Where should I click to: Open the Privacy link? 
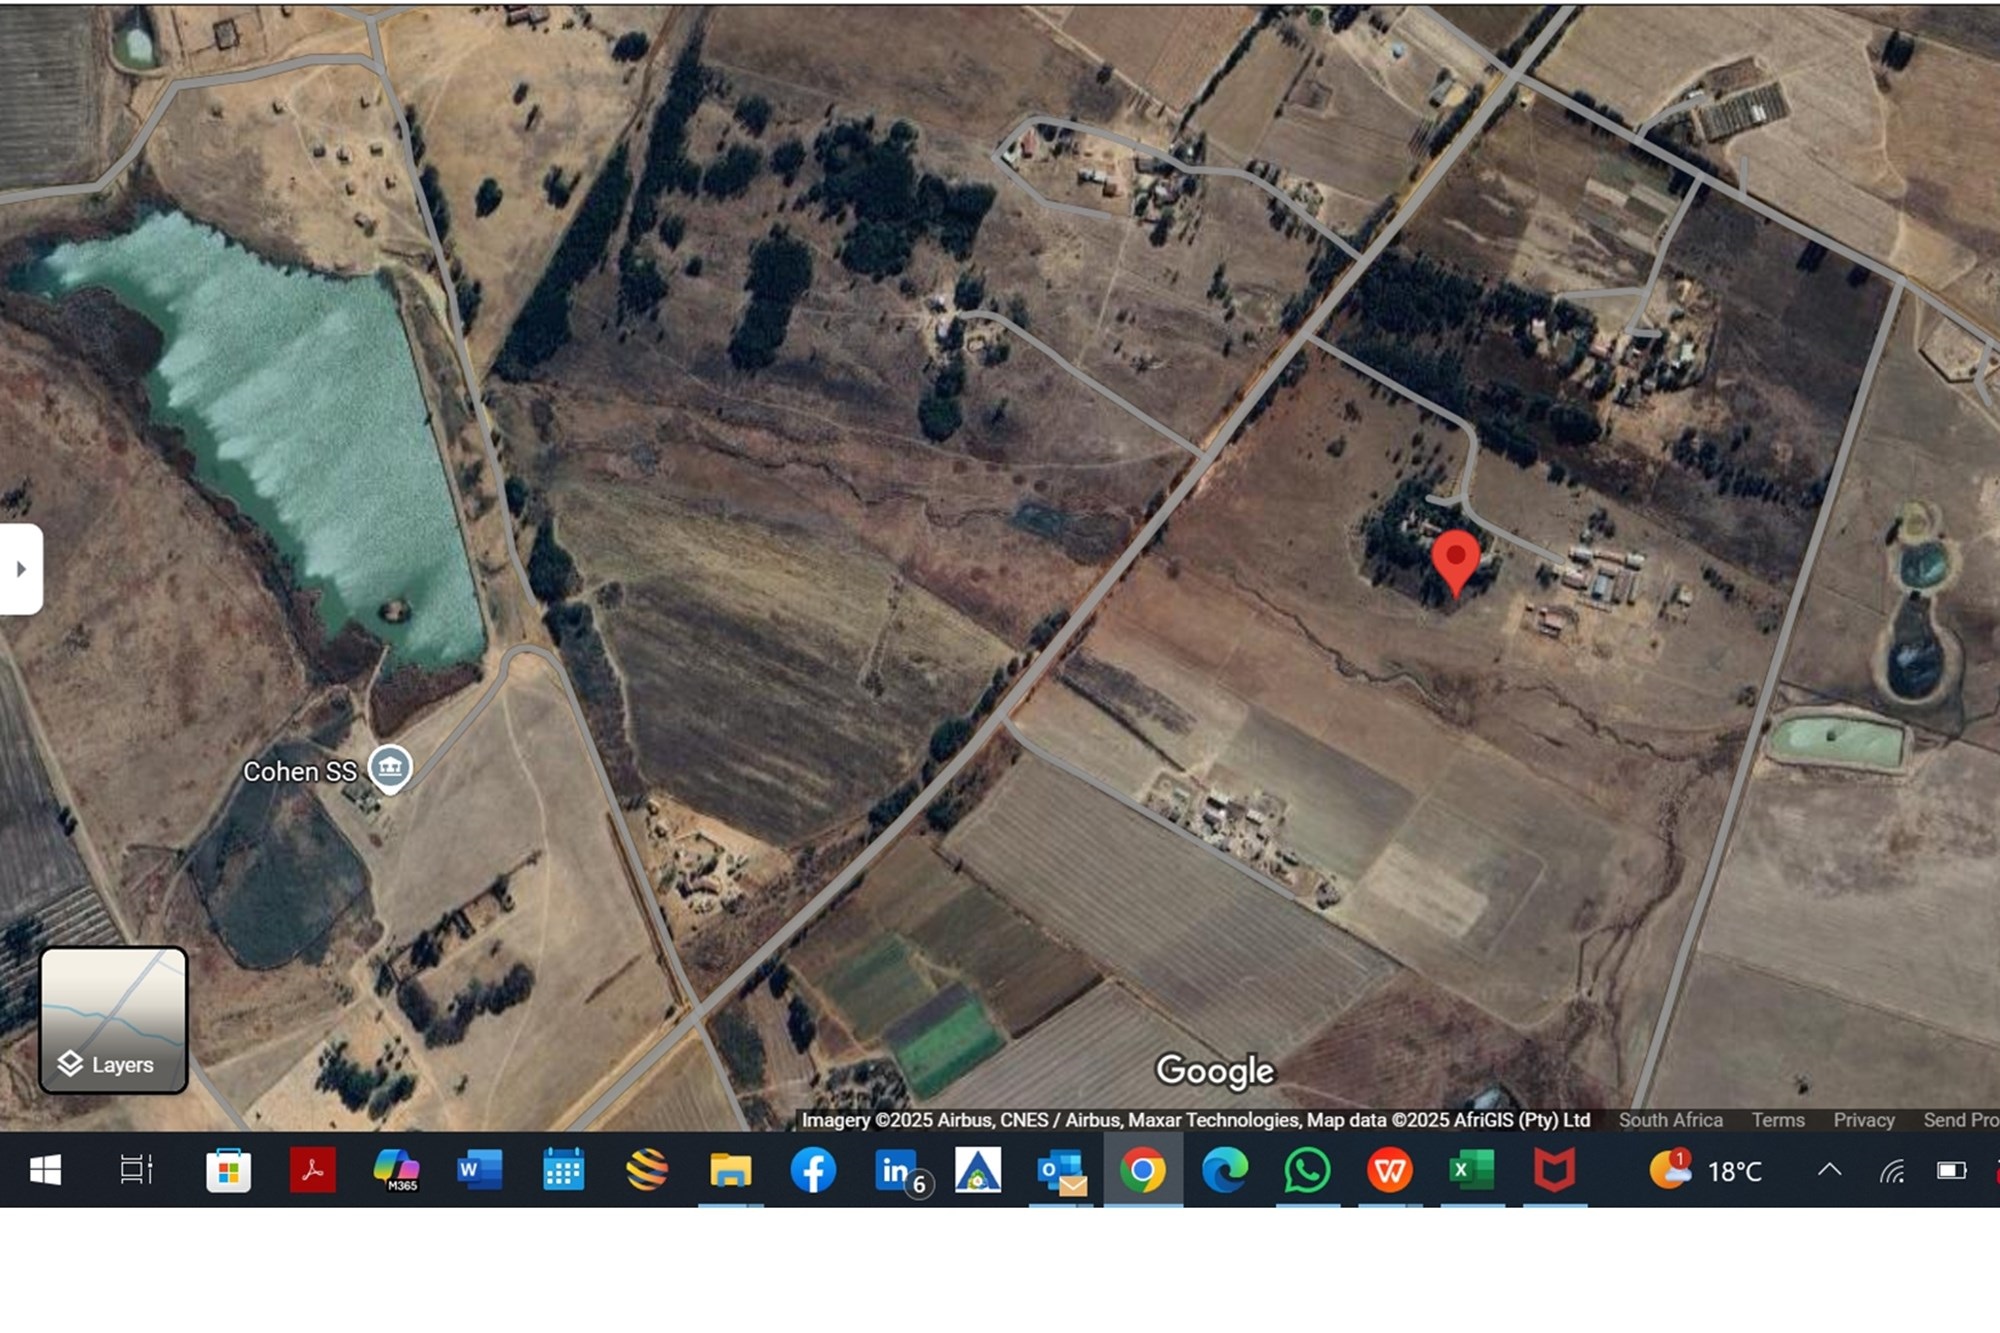point(1863,1120)
